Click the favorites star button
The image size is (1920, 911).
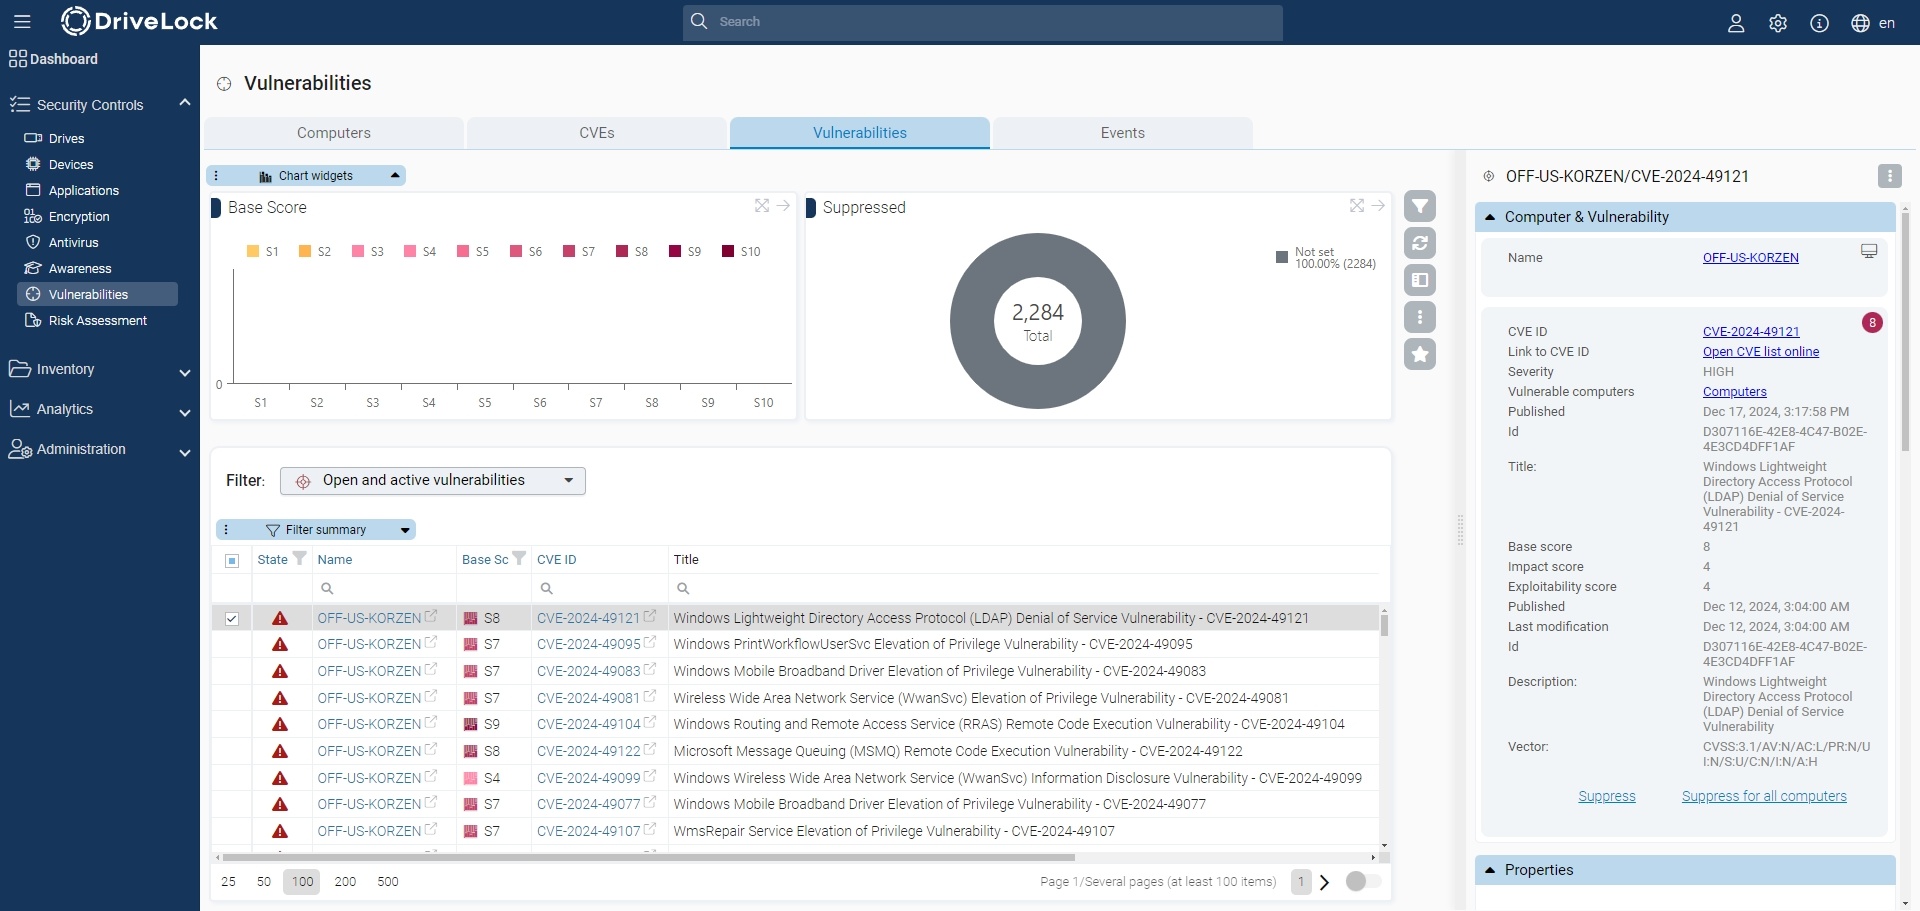click(x=1420, y=354)
